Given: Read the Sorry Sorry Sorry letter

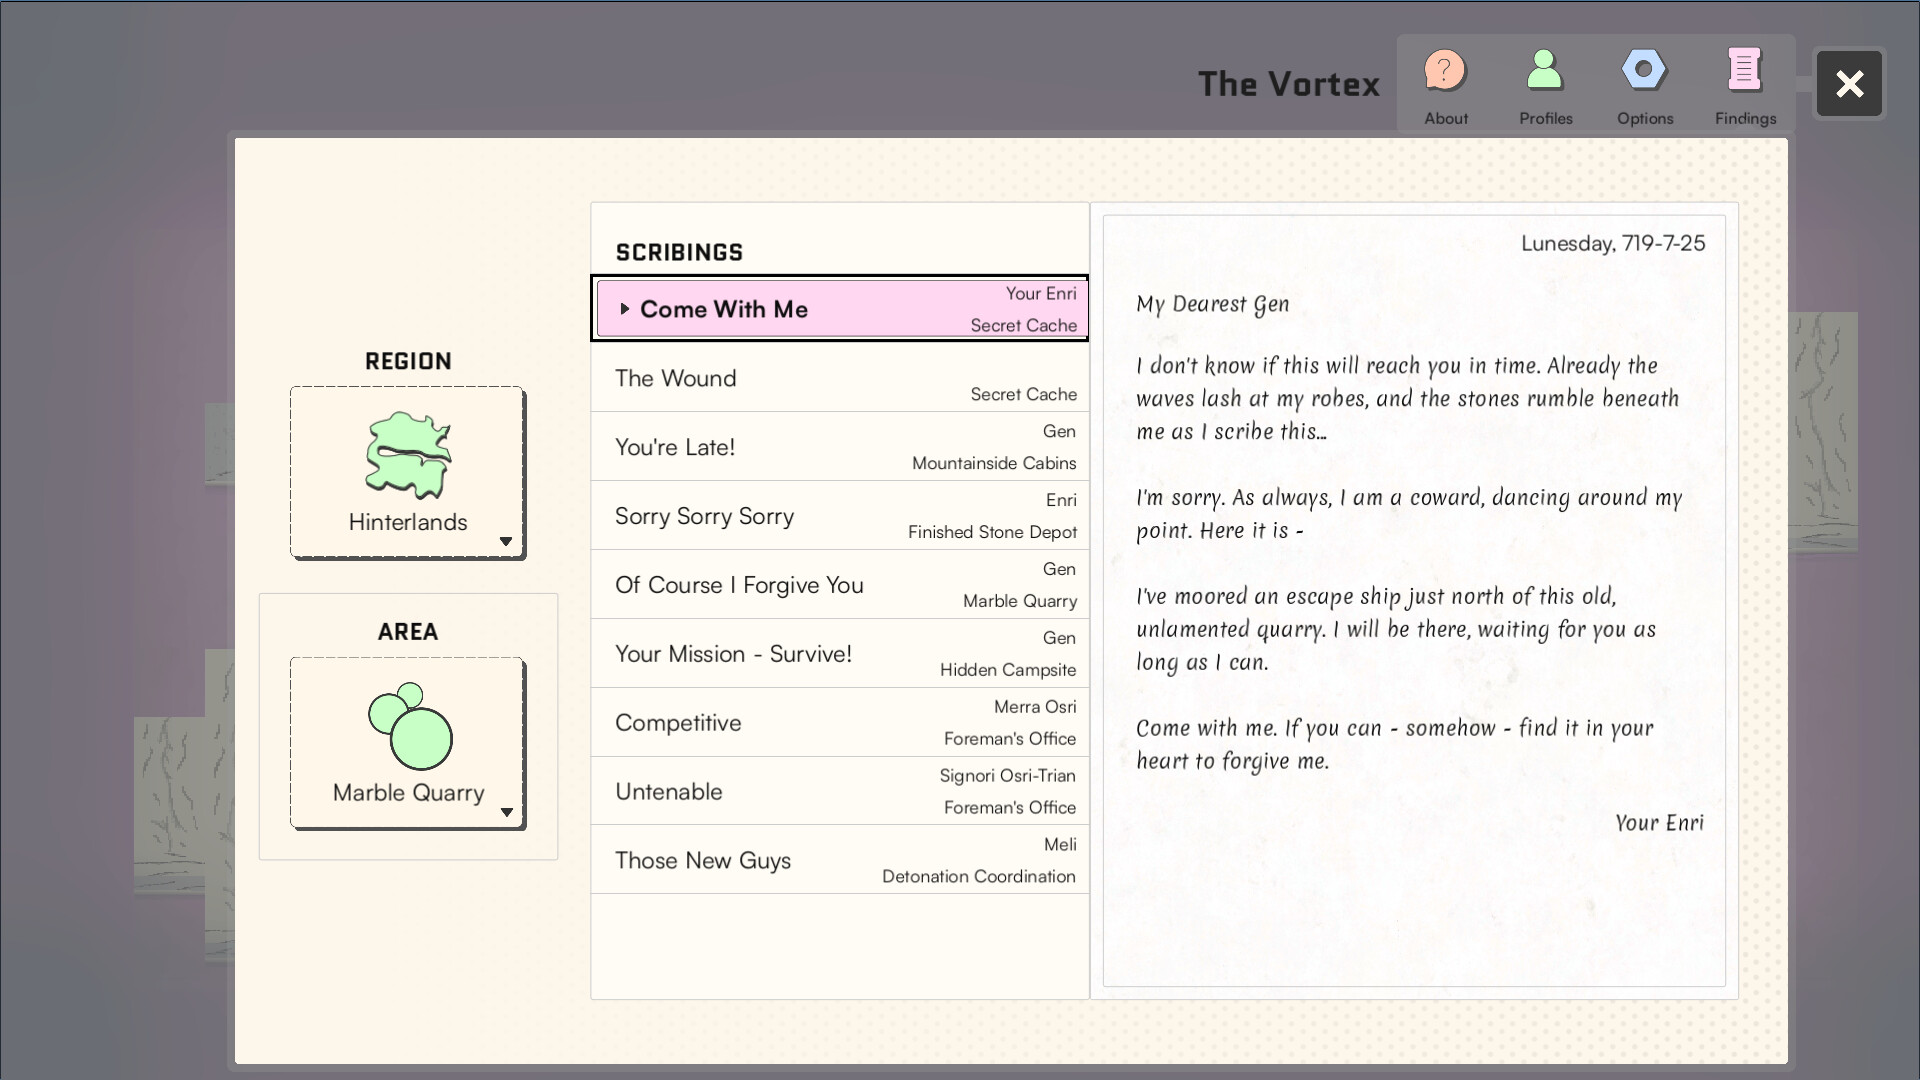Looking at the screenshot, I should click(840, 515).
